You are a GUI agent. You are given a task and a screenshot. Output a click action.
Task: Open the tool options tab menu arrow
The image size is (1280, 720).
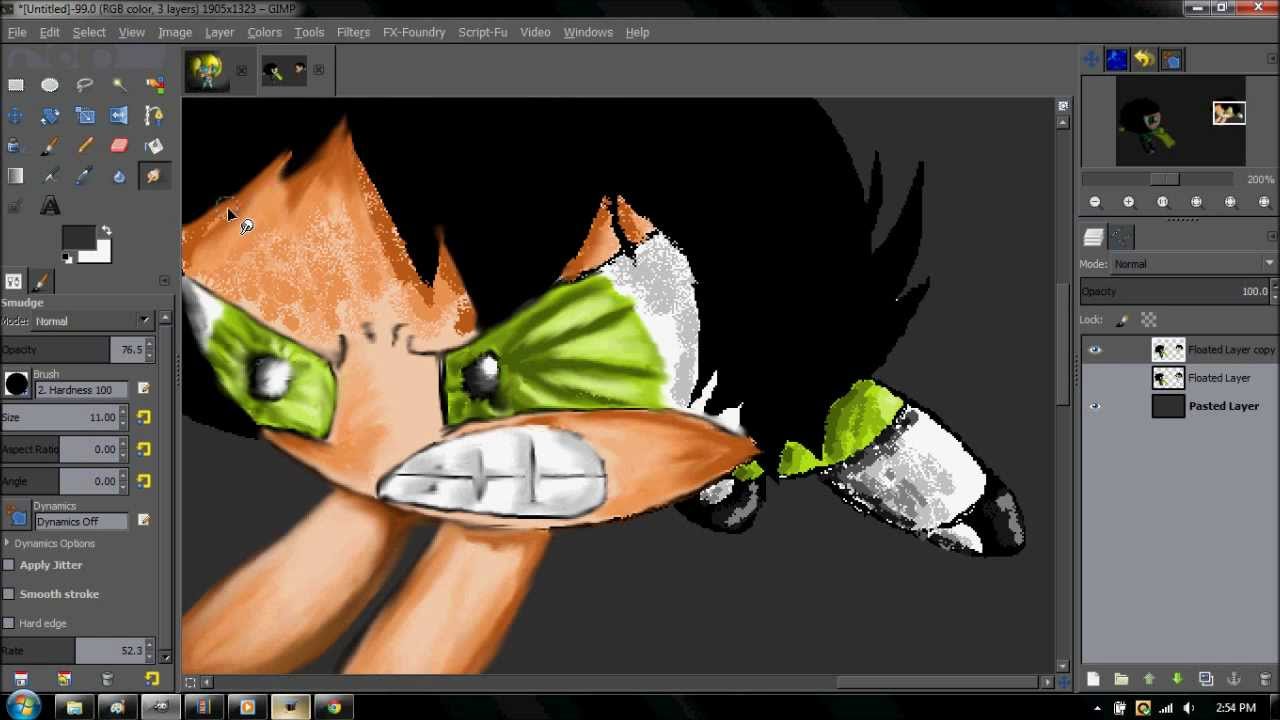[x=165, y=281]
